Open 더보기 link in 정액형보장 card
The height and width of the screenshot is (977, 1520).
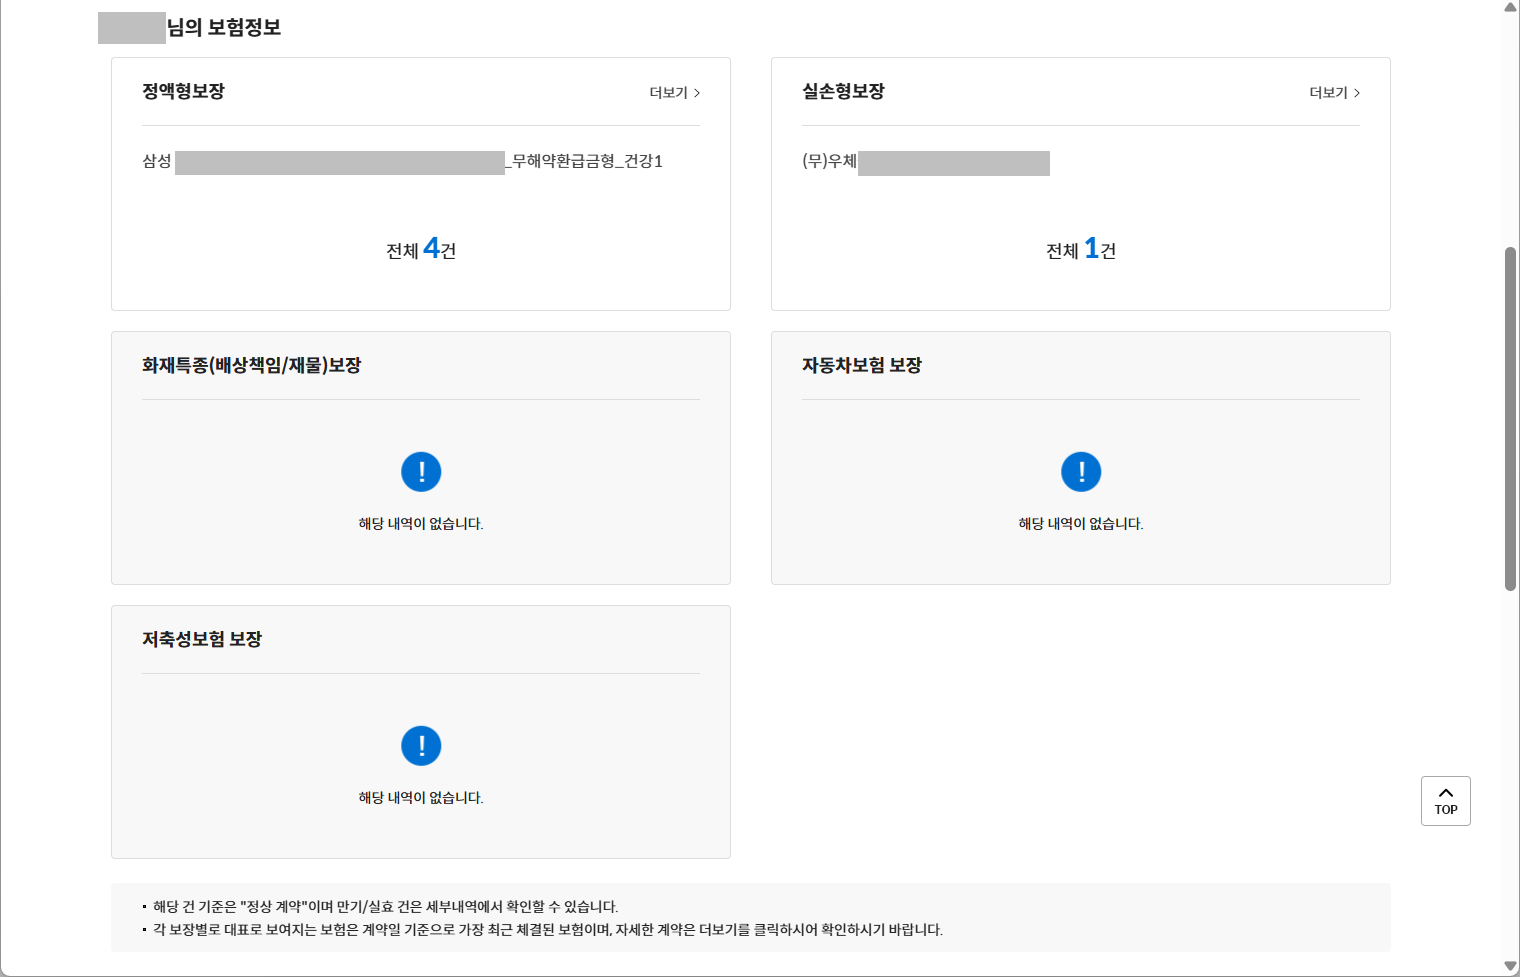pos(675,93)
